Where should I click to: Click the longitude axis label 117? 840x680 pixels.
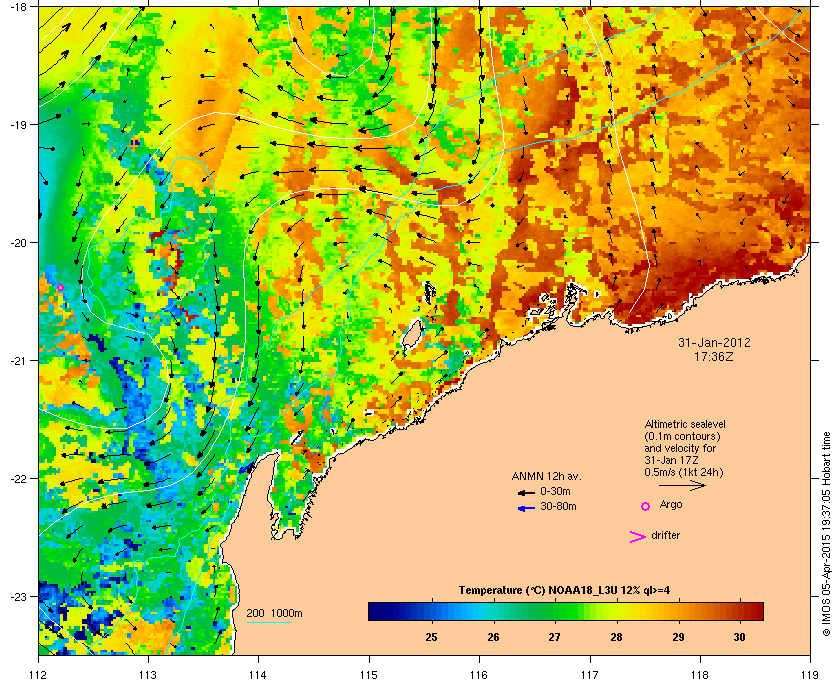tap(590, 674)
